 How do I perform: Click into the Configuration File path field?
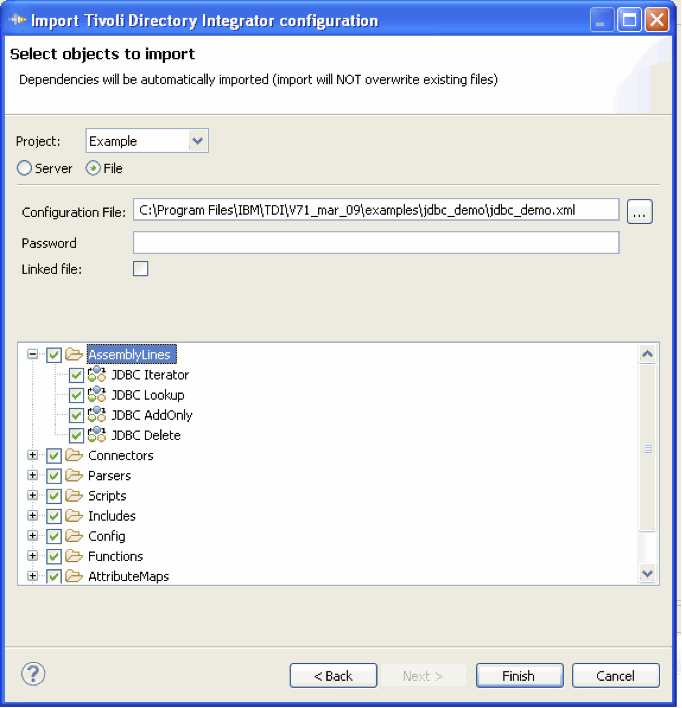click(376, 210)
